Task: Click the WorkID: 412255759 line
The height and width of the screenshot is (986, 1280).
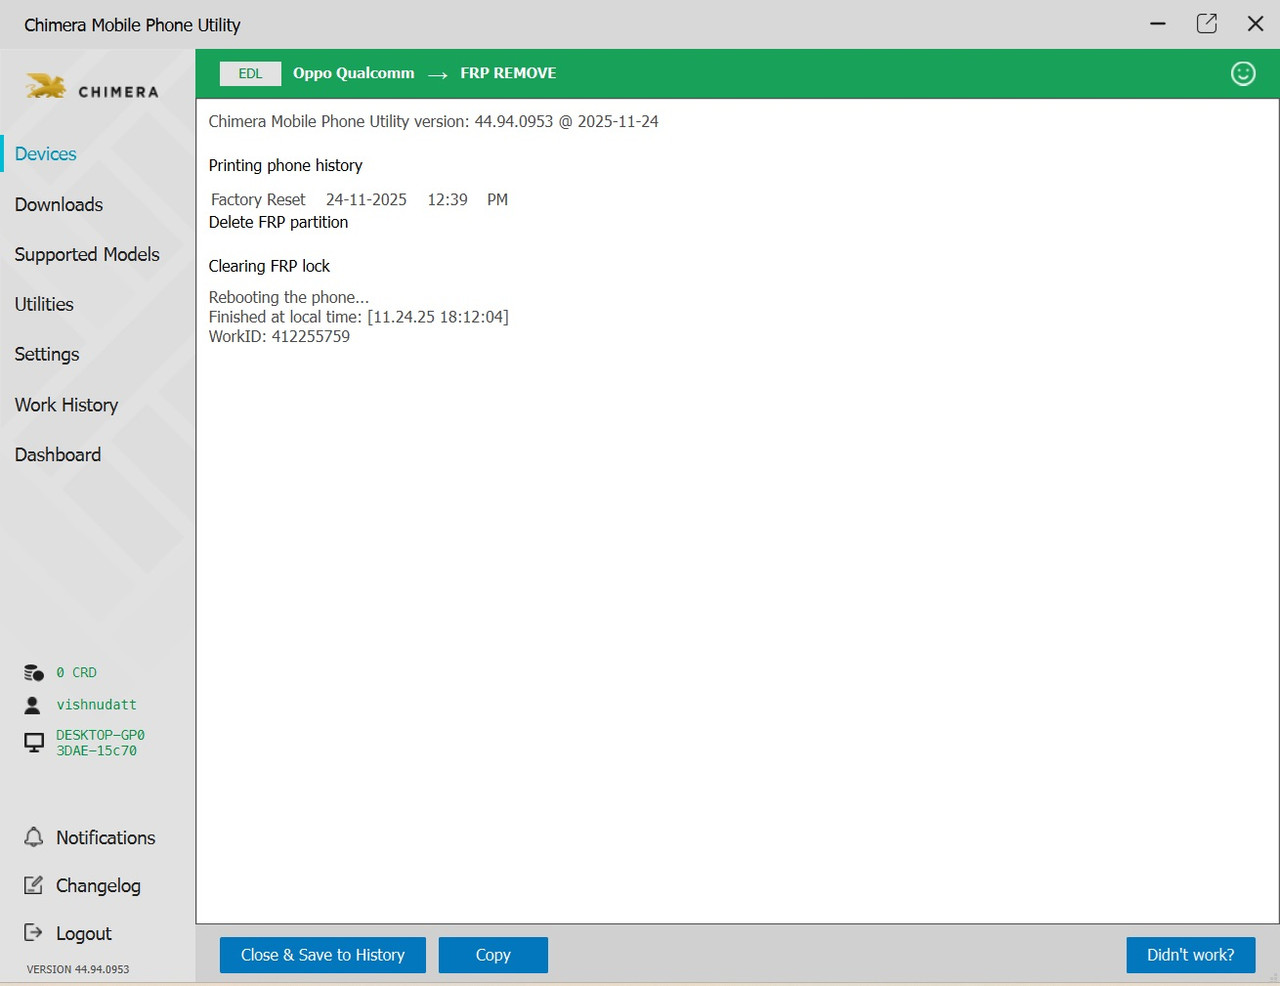Action: pos(279,337)
